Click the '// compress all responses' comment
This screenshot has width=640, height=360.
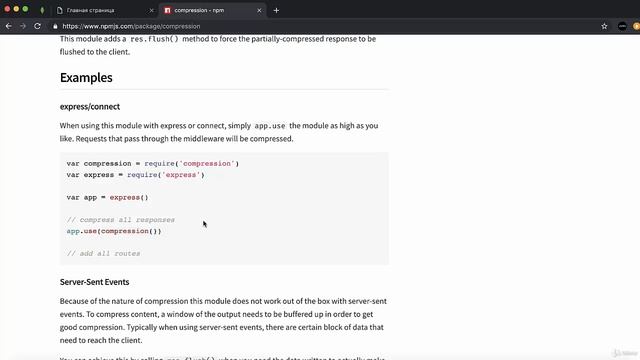tap(121, 220)
